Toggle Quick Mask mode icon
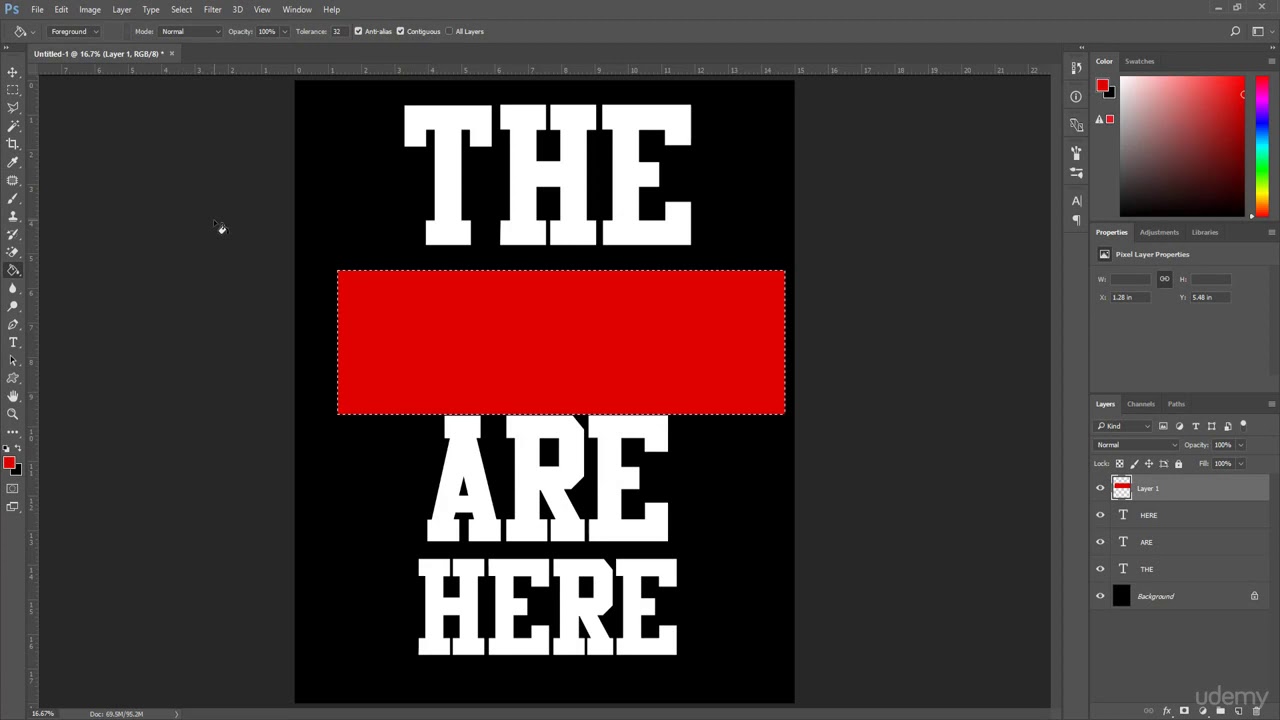This screenshot has height=720, width=1280. (13, 489)
